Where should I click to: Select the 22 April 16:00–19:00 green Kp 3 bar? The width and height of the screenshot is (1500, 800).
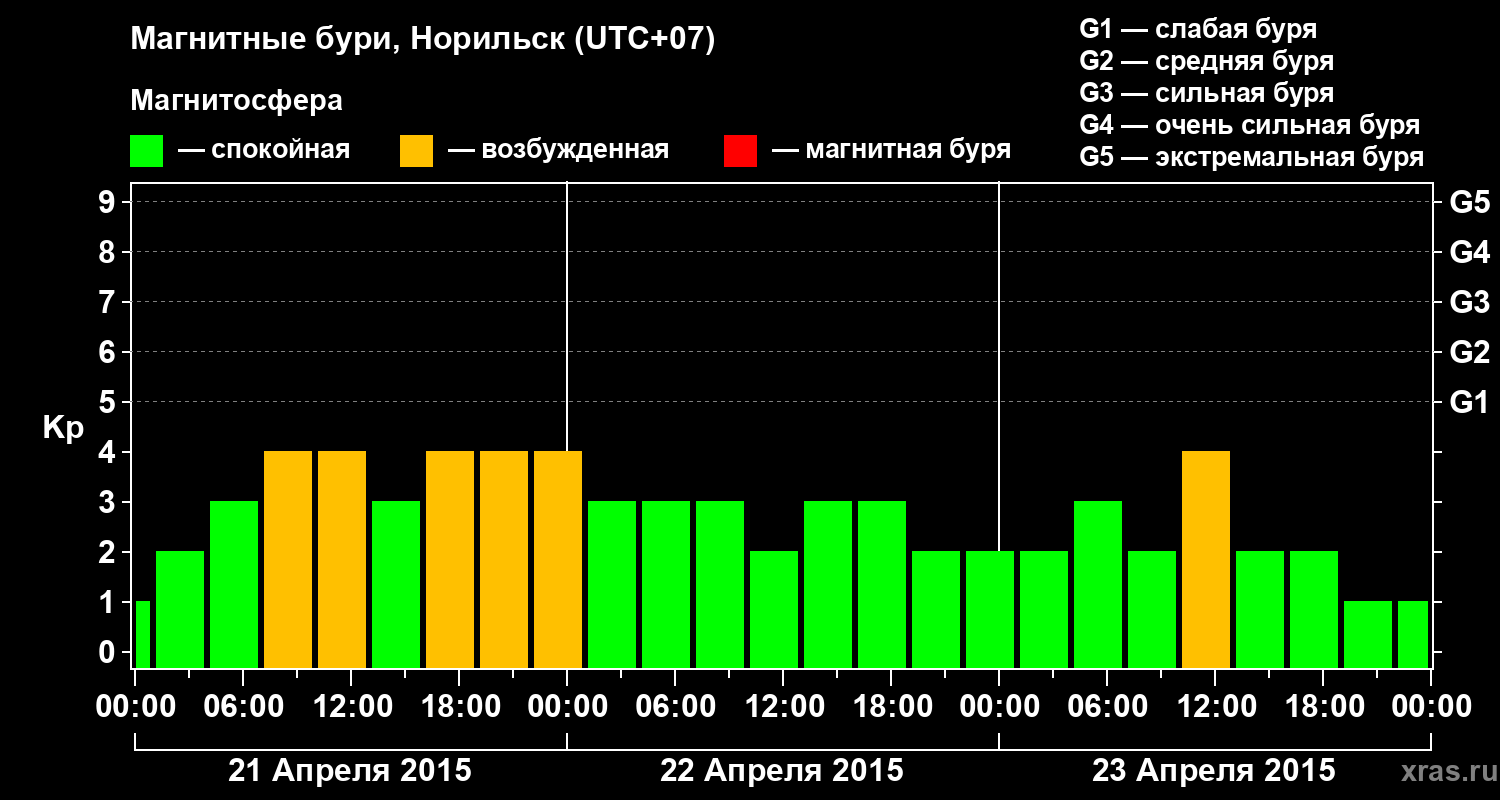[x=882, y=584]
